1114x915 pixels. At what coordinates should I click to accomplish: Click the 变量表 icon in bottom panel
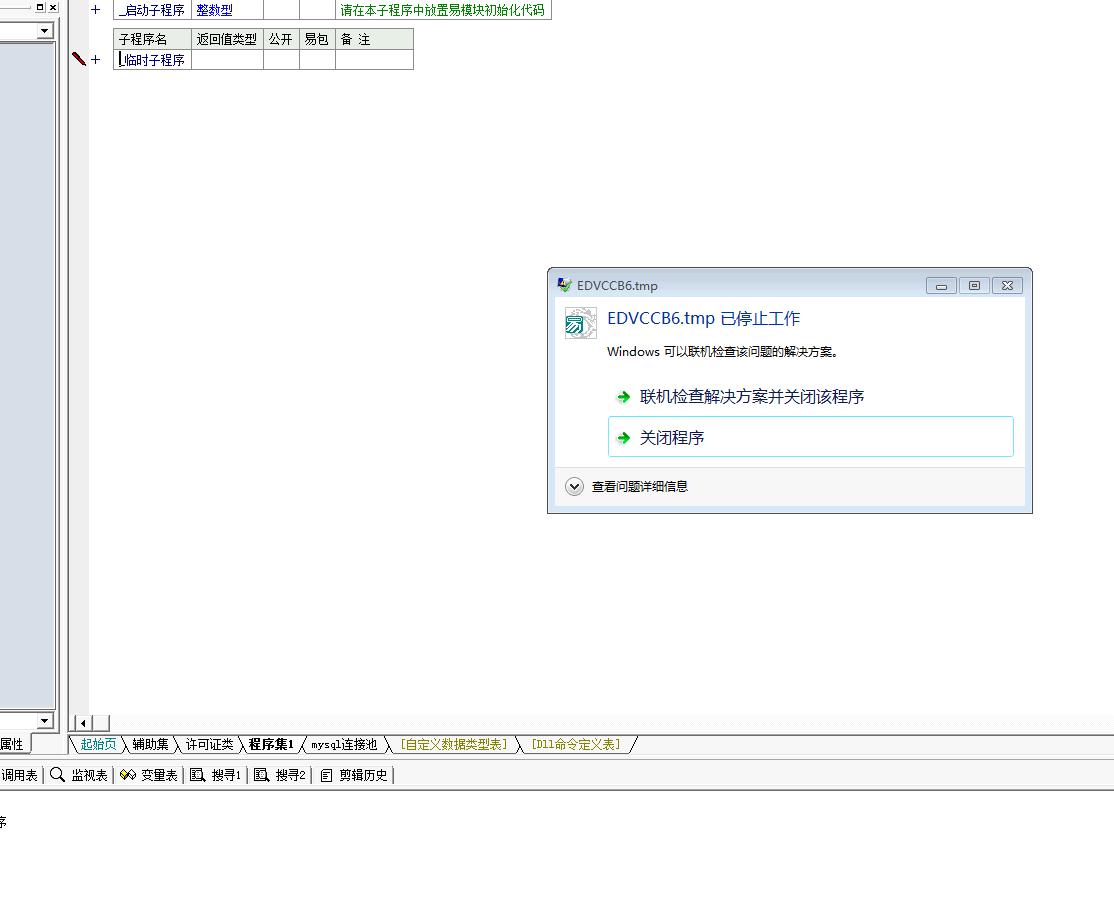[128, 775]
